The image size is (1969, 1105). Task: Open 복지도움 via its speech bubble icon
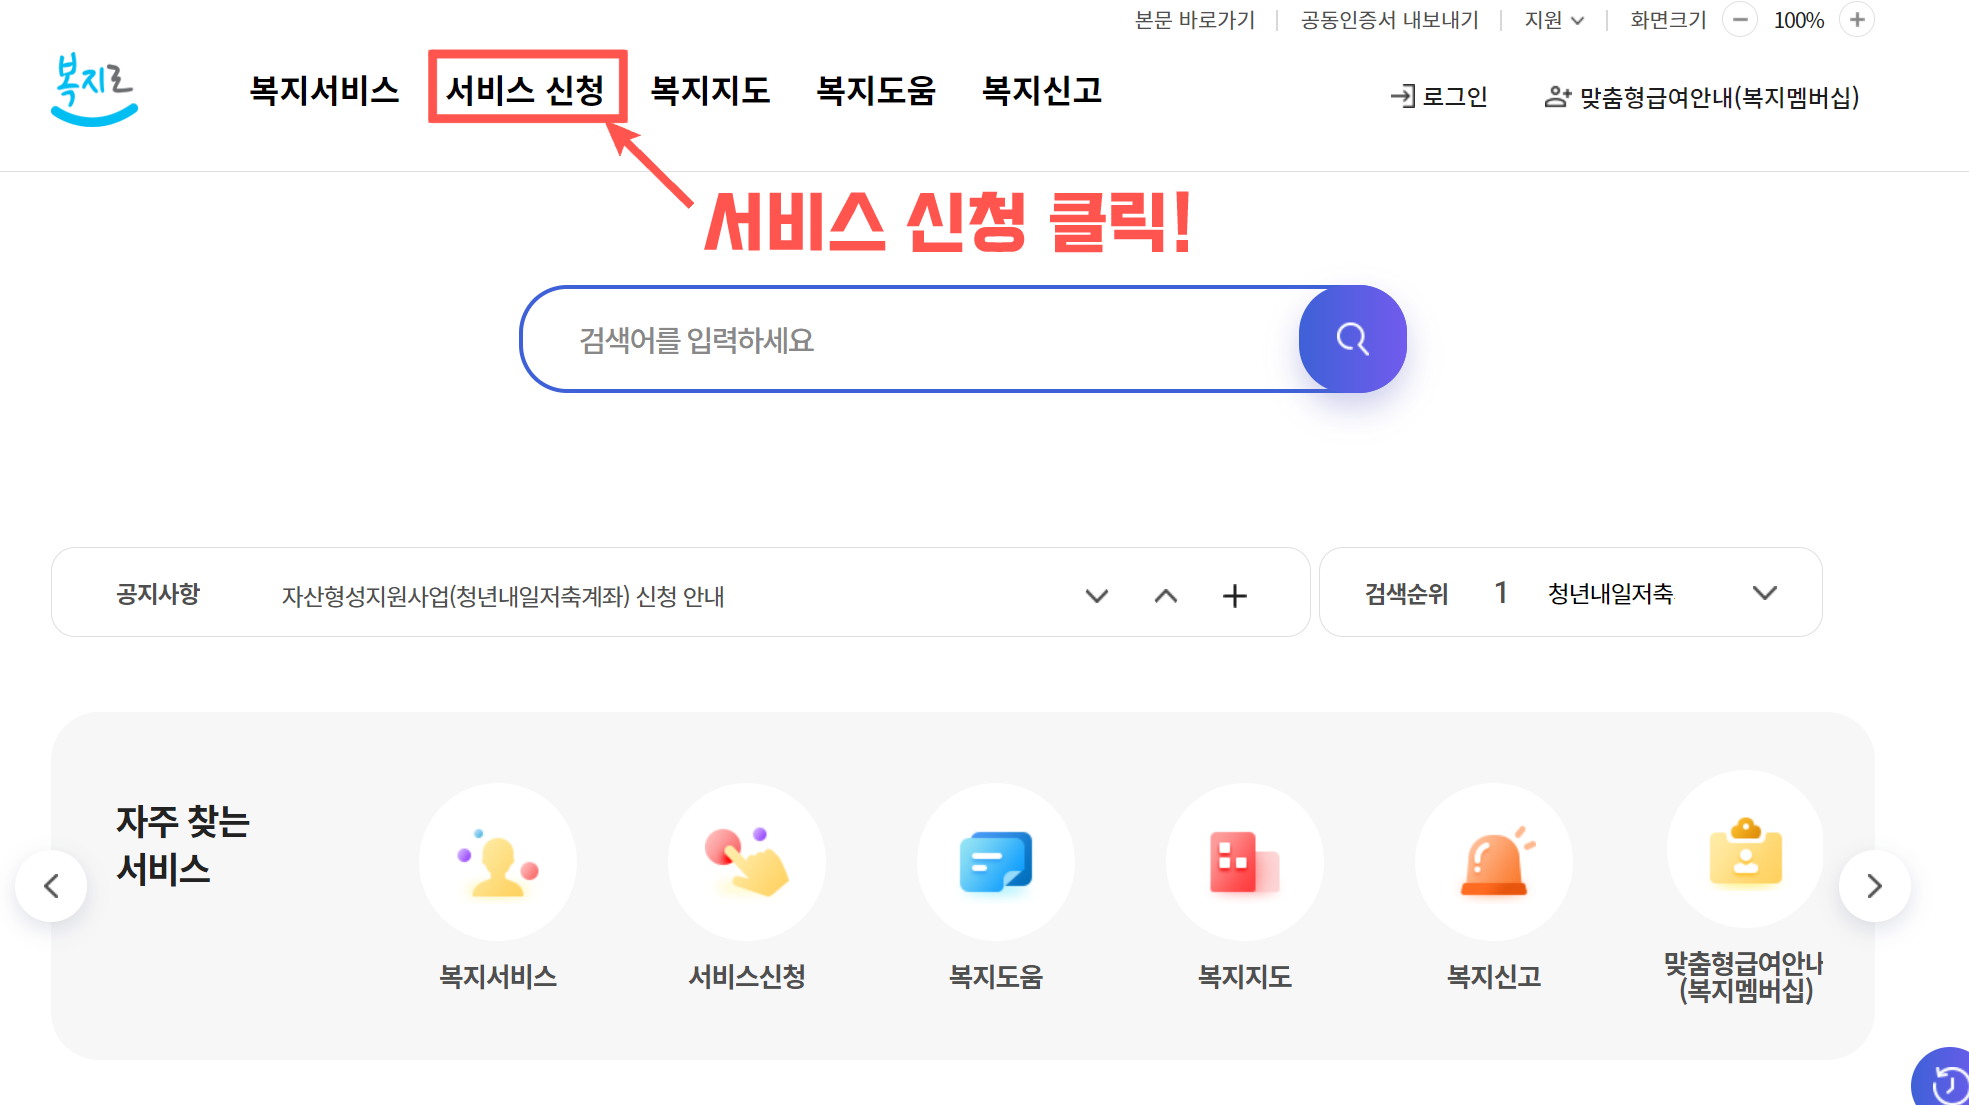[995, 862]
